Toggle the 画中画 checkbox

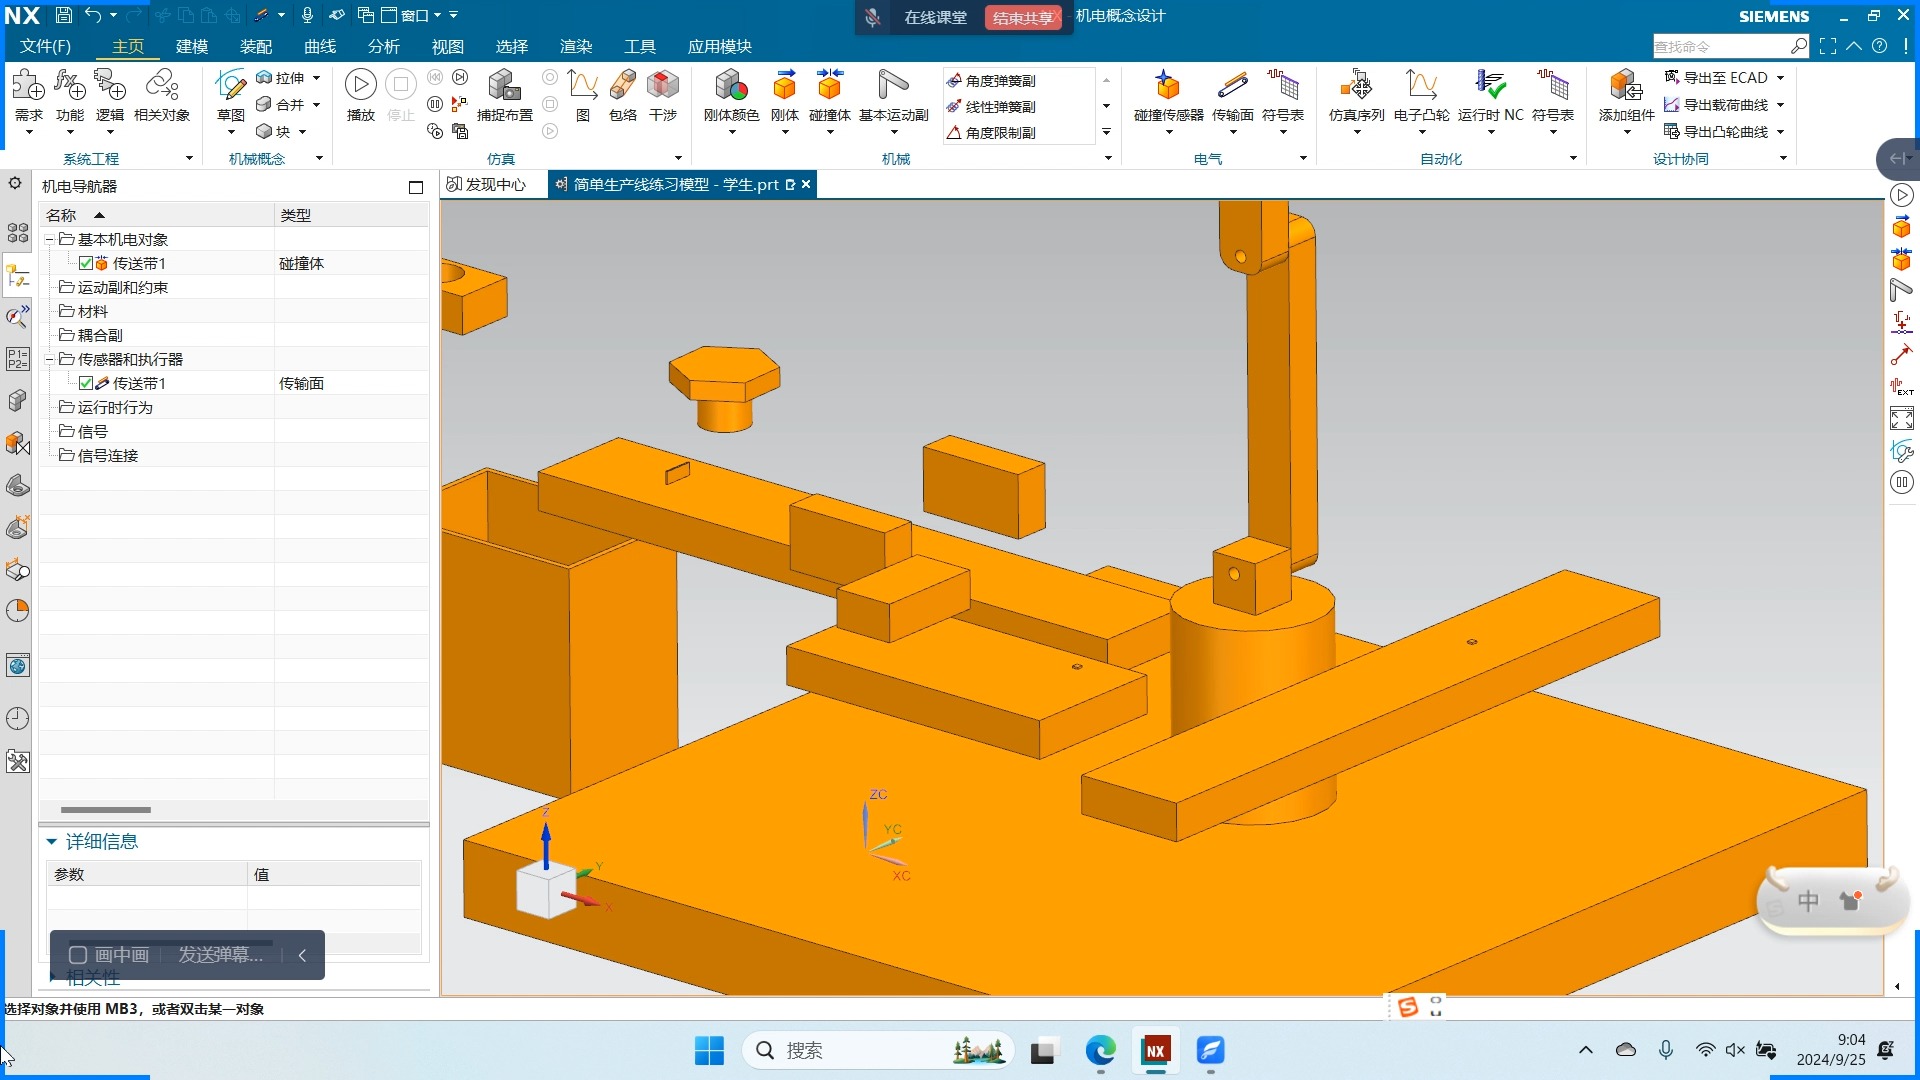click(78, 955)
